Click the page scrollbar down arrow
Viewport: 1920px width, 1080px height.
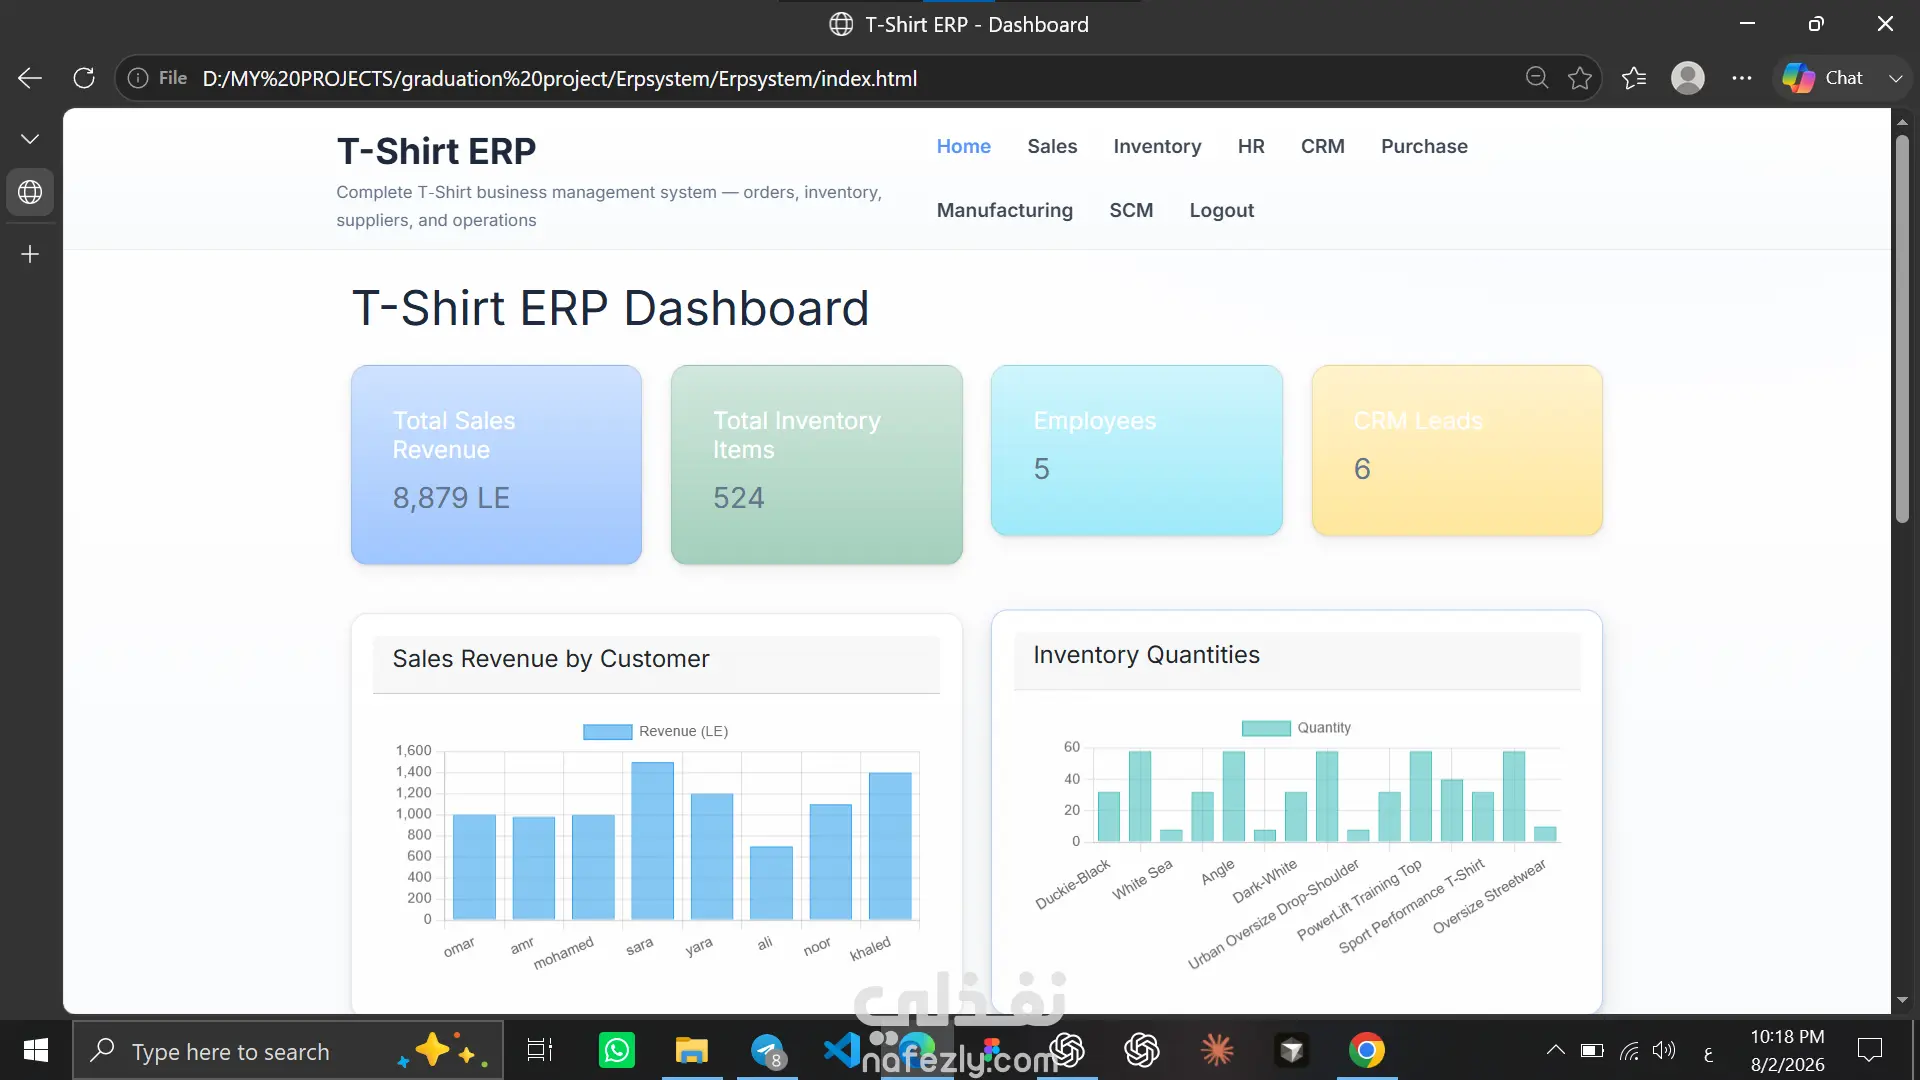1902,1000
